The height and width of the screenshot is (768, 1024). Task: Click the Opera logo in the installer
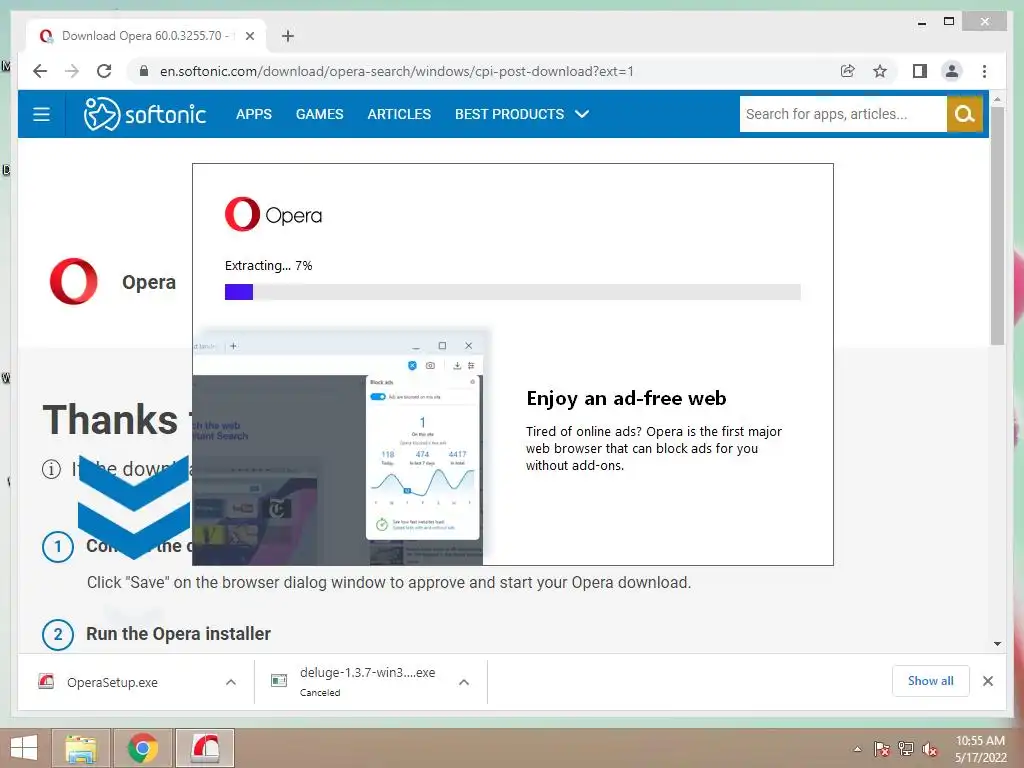[x=273, y=214]
